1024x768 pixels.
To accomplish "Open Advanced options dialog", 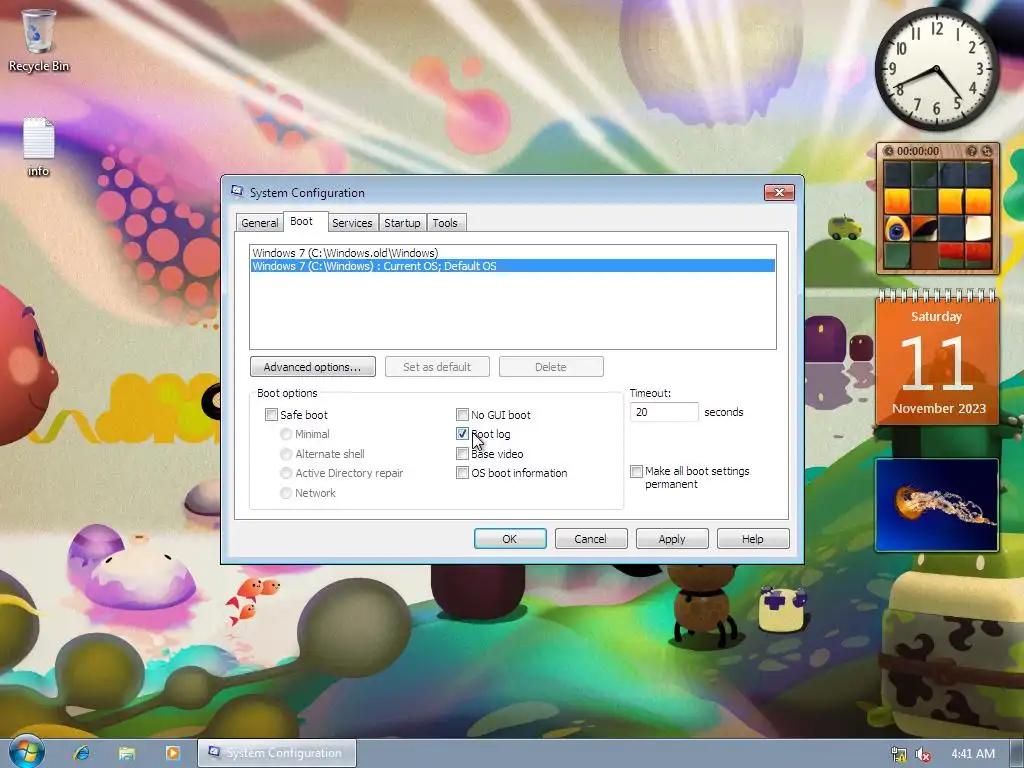I will point(313,366).
